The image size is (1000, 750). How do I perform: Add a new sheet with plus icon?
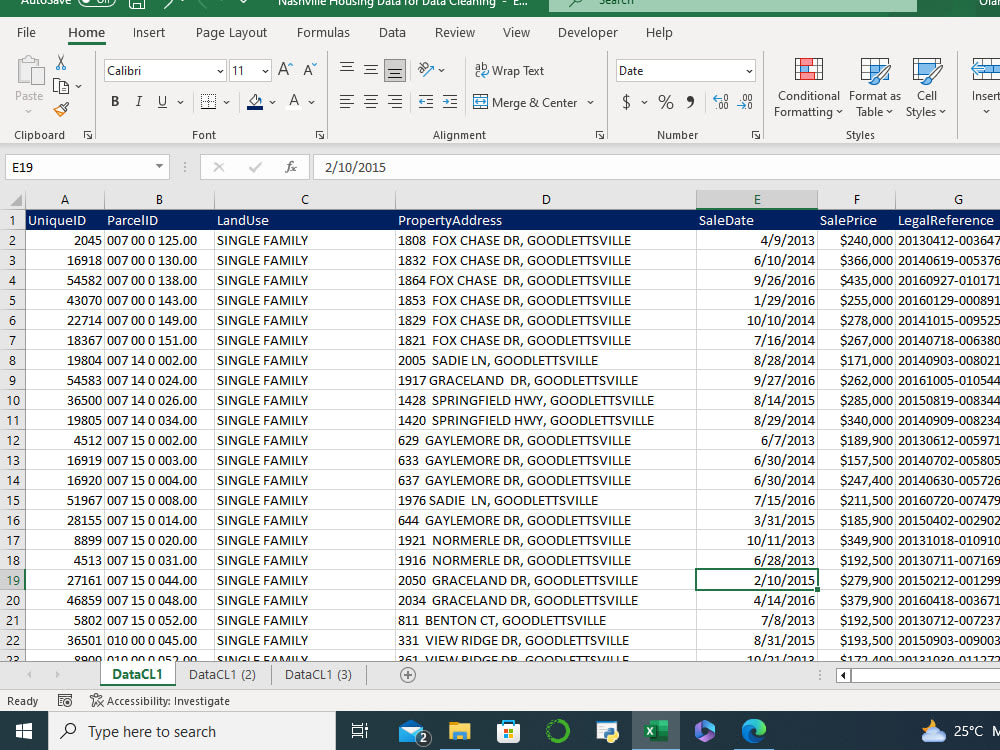tap(408, 675)
